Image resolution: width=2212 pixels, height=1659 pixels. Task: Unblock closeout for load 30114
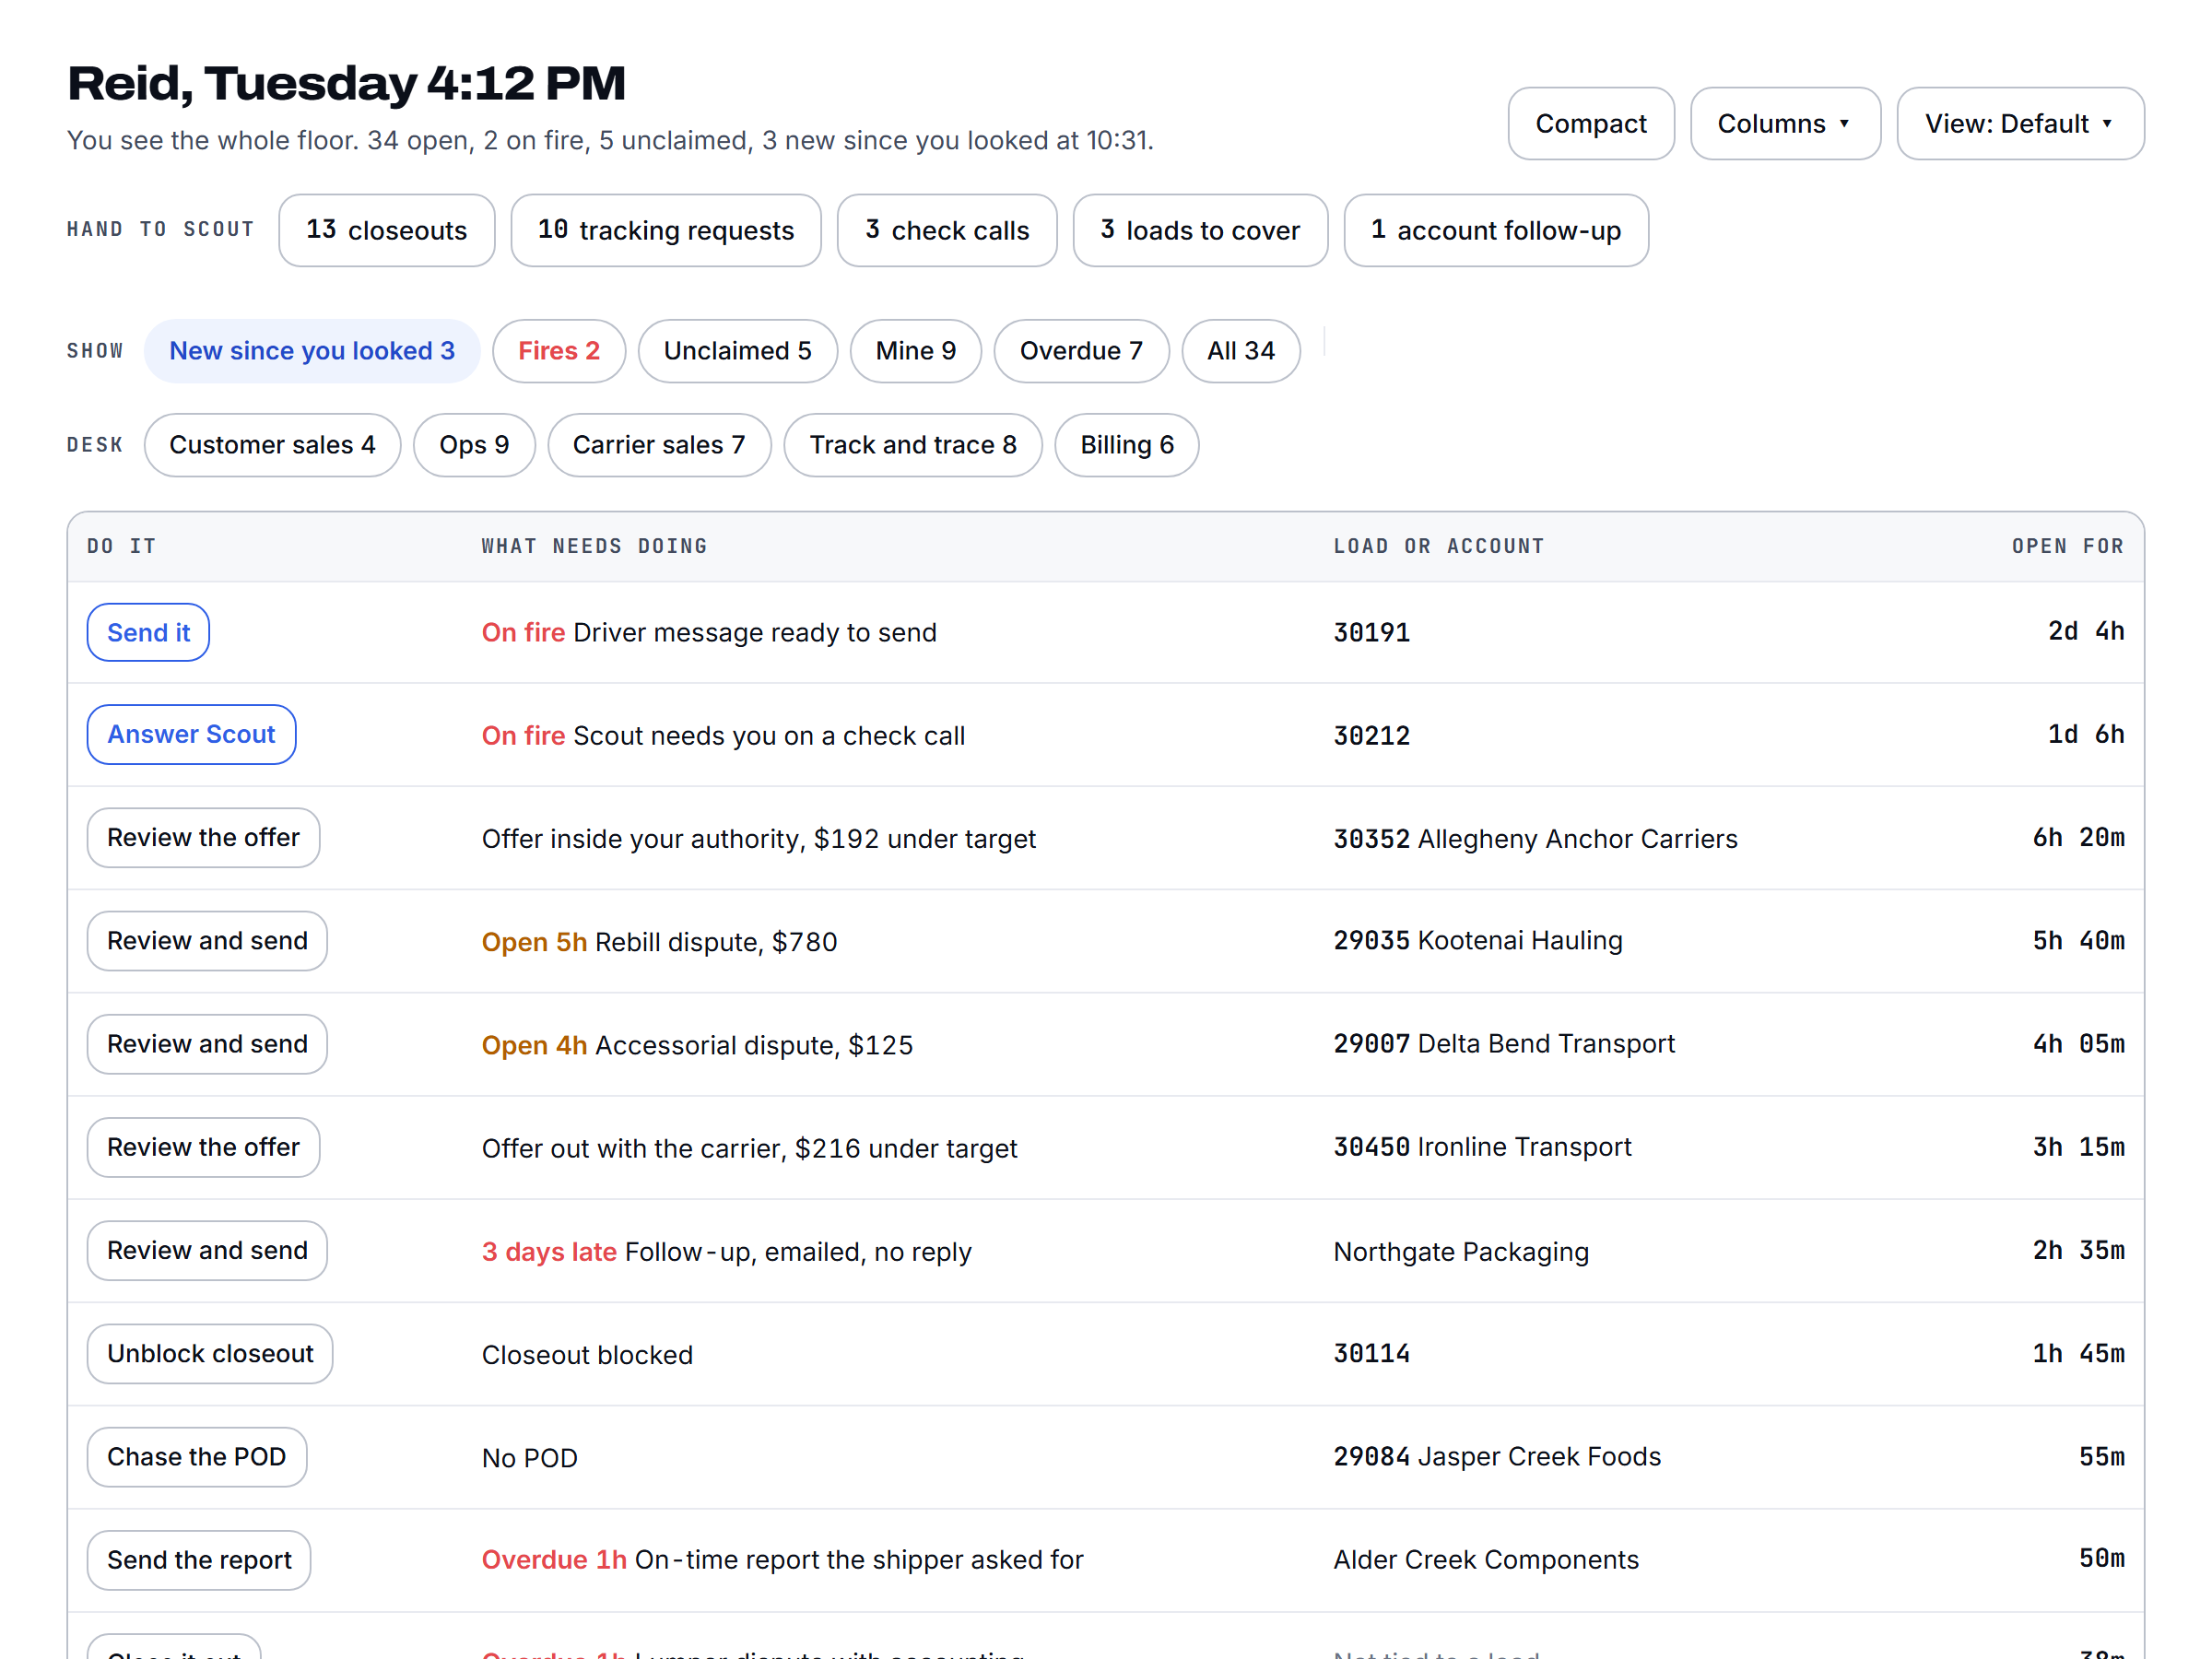point(210,1353)
